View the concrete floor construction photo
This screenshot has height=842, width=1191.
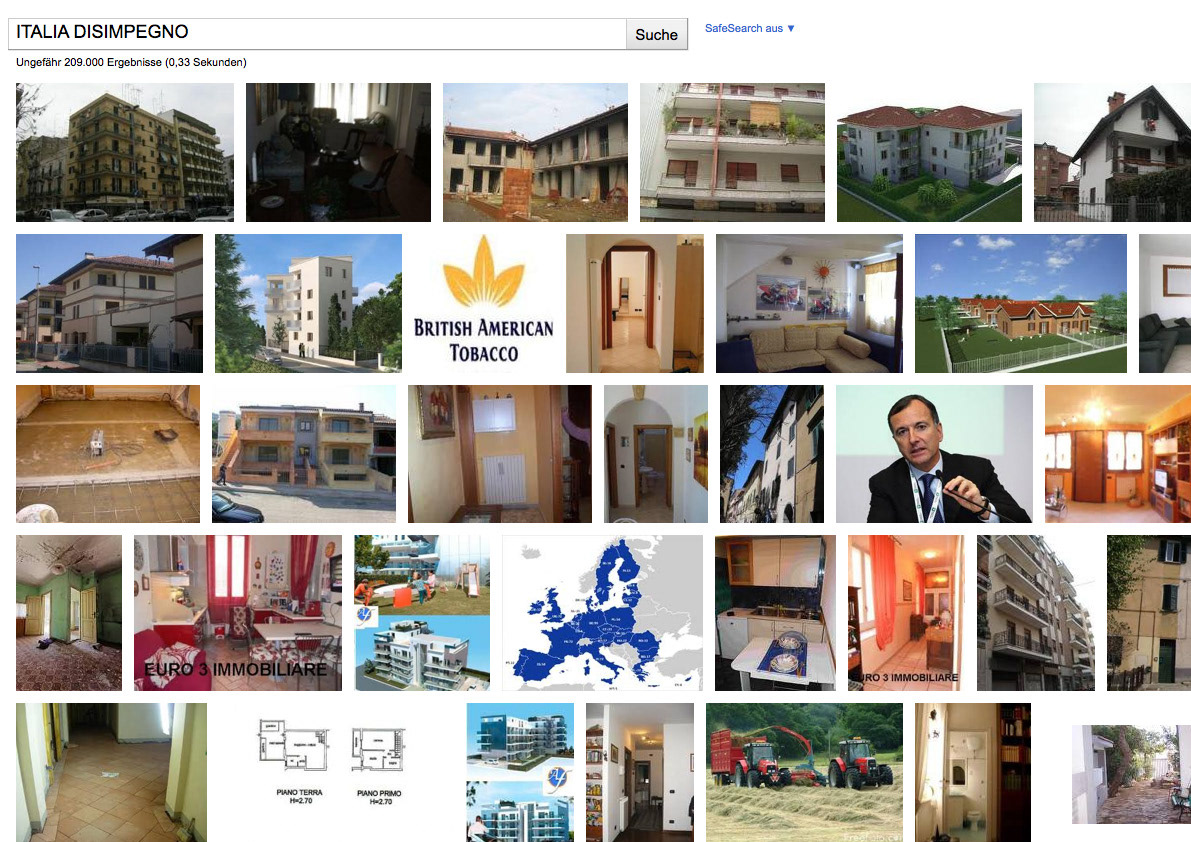pyautogui.click(x=108, y=454)
